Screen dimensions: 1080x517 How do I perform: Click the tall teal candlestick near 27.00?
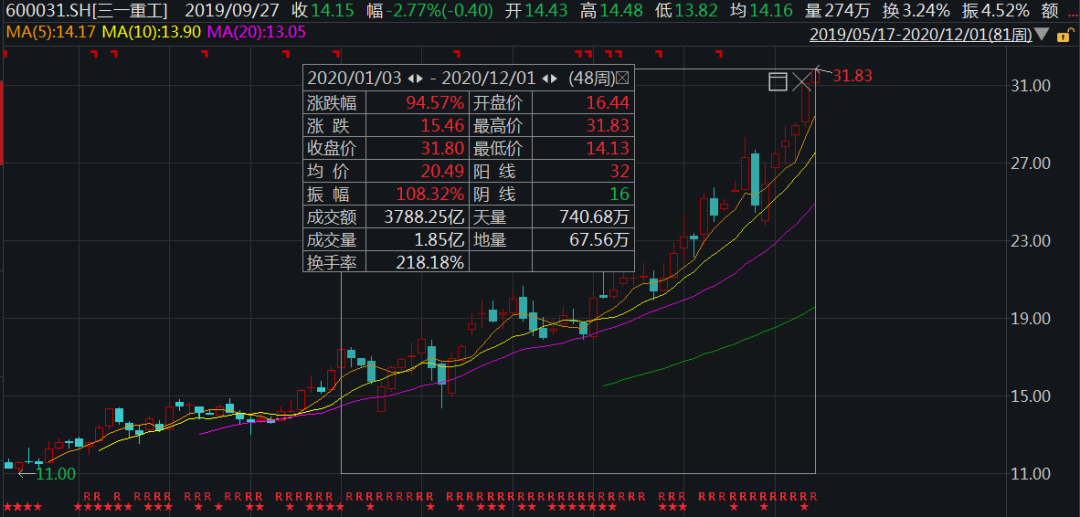(x=756, y=180)
